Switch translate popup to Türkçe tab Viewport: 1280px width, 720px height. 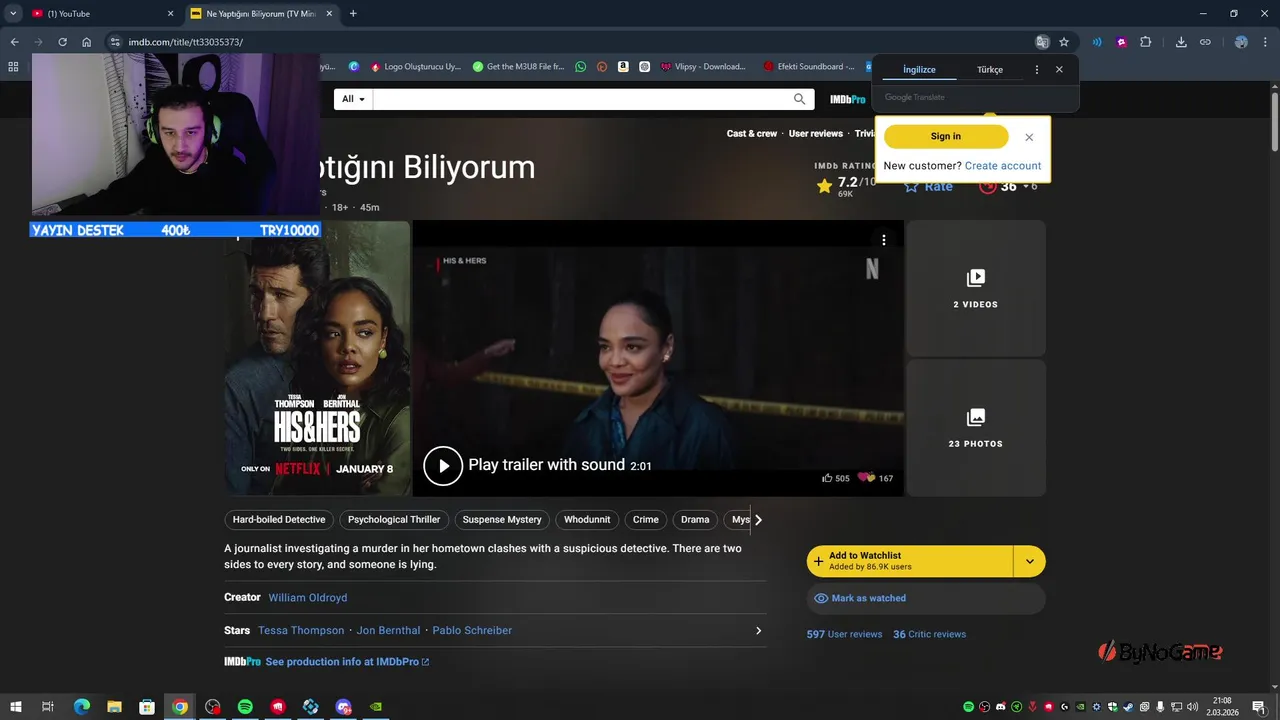click(990, 70)
